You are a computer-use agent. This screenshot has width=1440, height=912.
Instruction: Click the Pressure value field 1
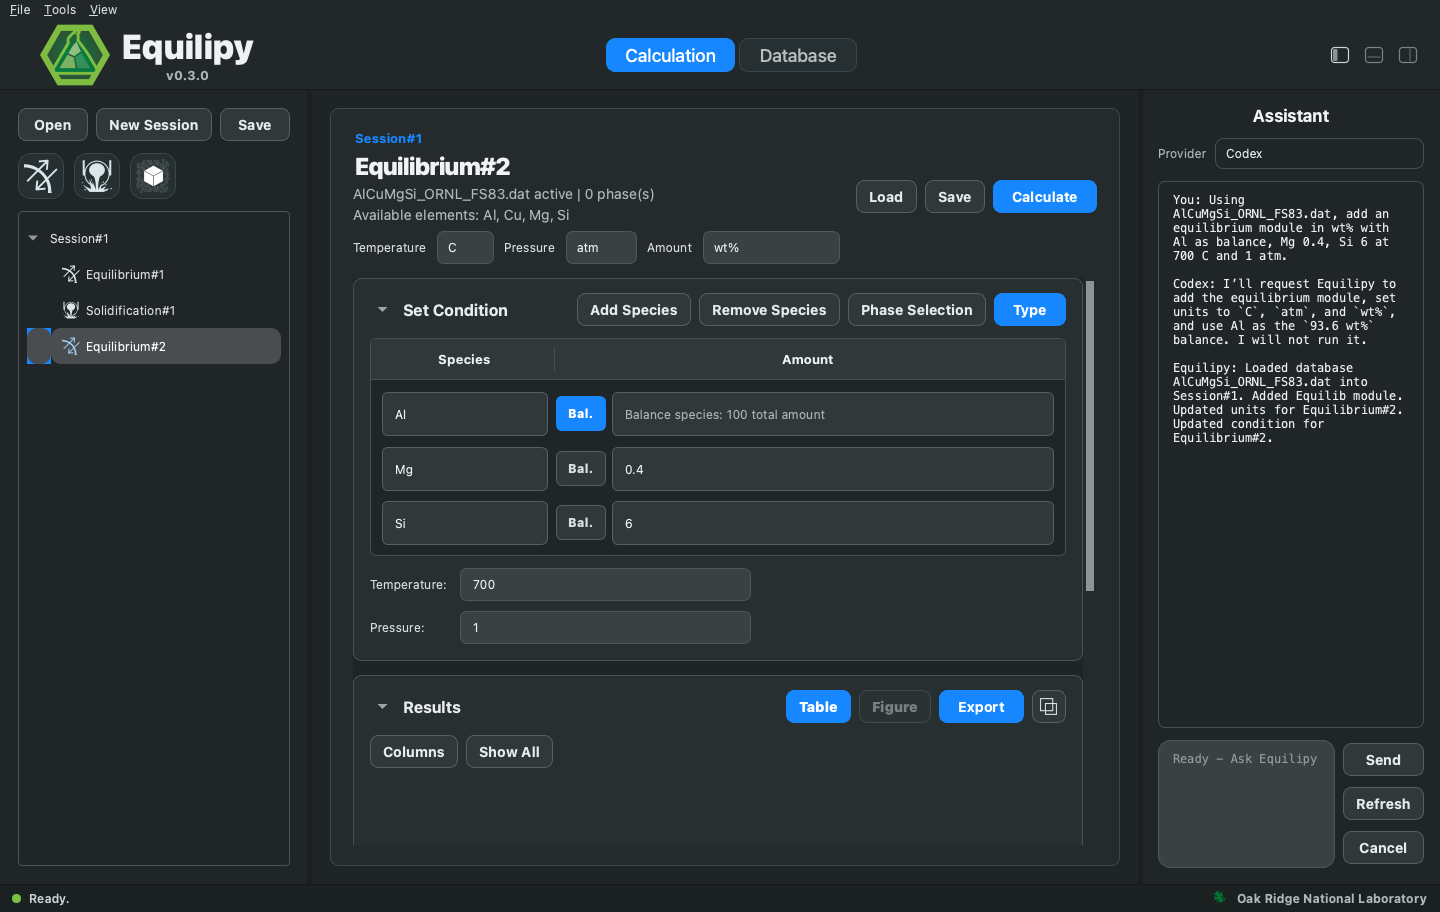click(x=605, y=628)
